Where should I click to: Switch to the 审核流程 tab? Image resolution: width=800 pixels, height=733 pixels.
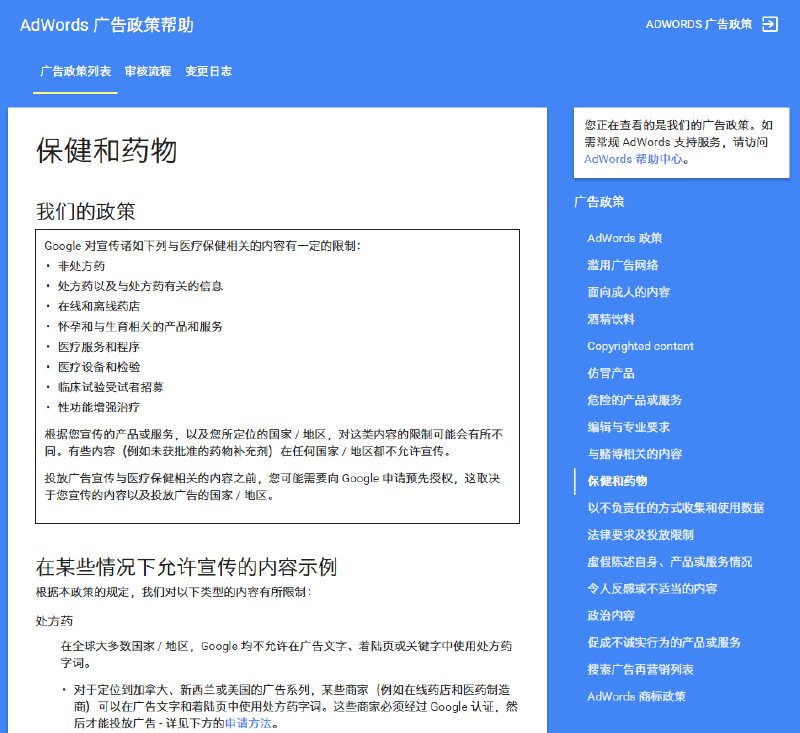pos(148,71)
